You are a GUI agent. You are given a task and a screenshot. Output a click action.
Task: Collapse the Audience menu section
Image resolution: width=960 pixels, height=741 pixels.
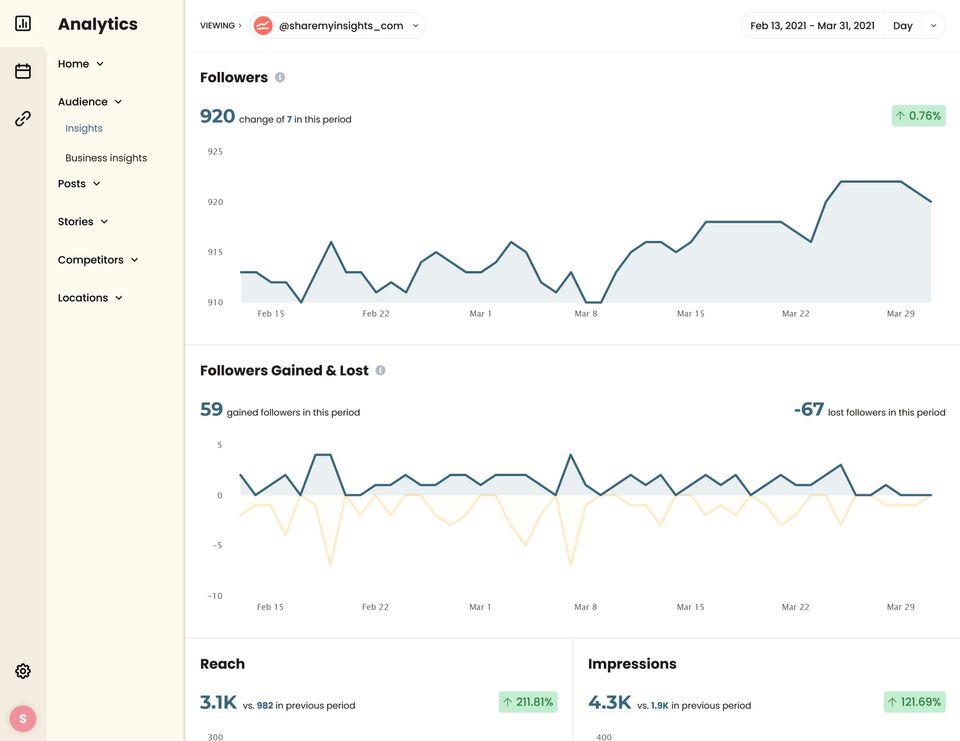(90, 102)
